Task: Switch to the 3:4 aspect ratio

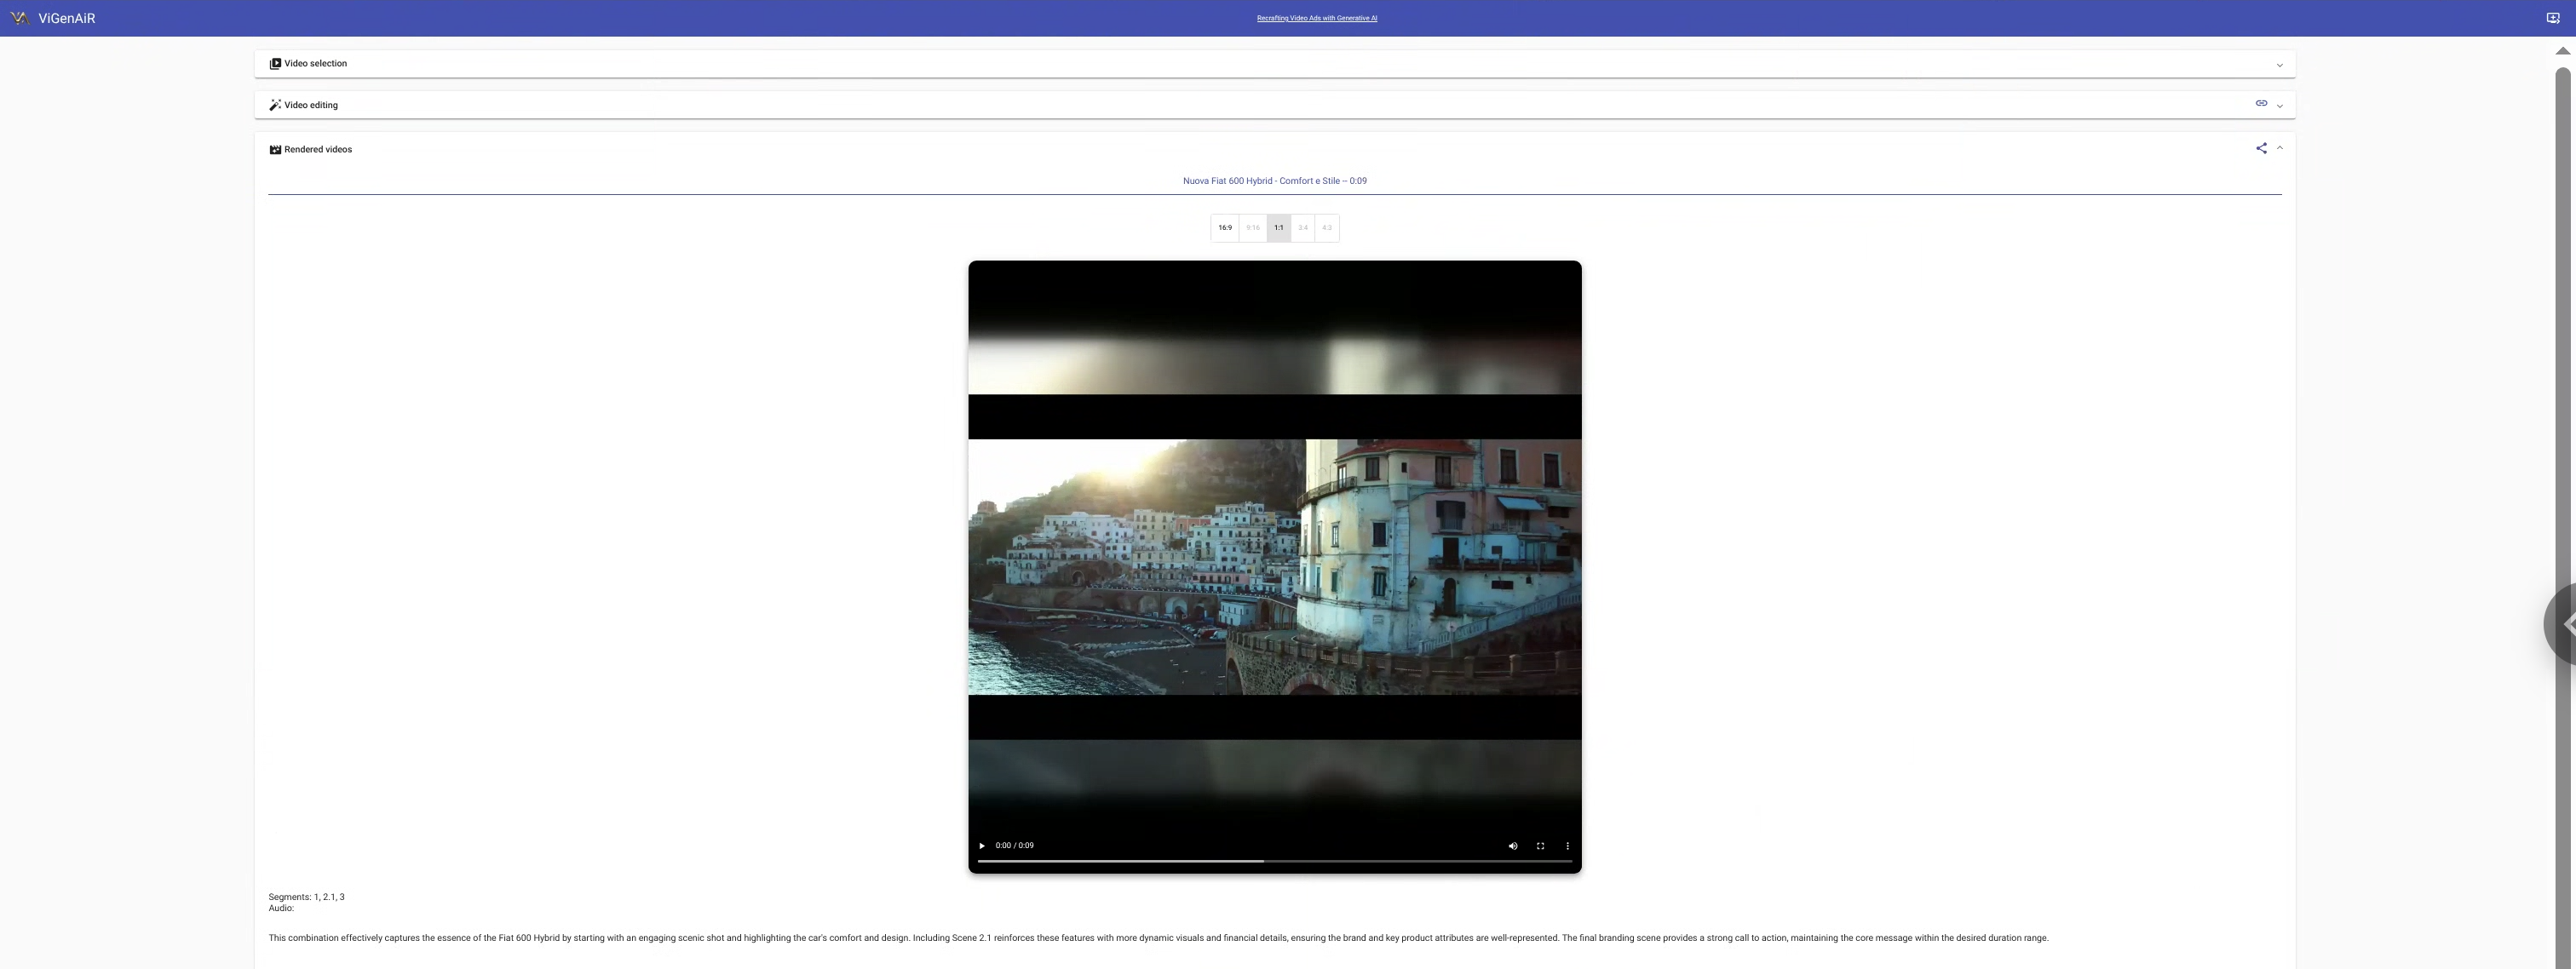Action: pyautogui.click(x=1302, y=228)
